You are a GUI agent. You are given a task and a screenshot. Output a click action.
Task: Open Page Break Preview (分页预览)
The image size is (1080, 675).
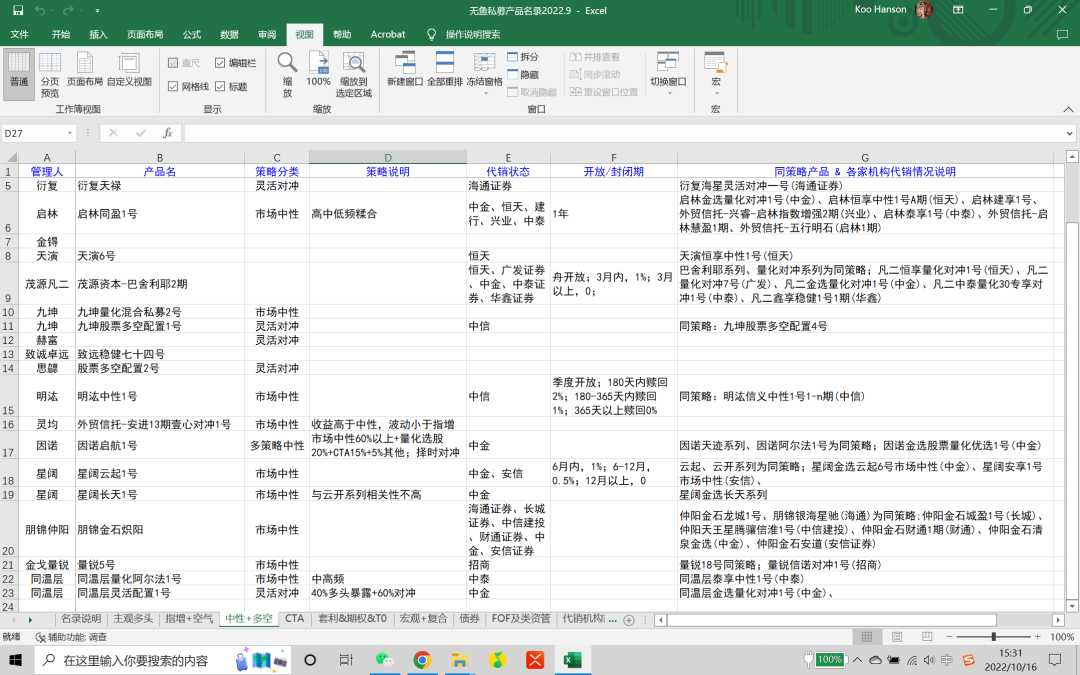point(50,74)
